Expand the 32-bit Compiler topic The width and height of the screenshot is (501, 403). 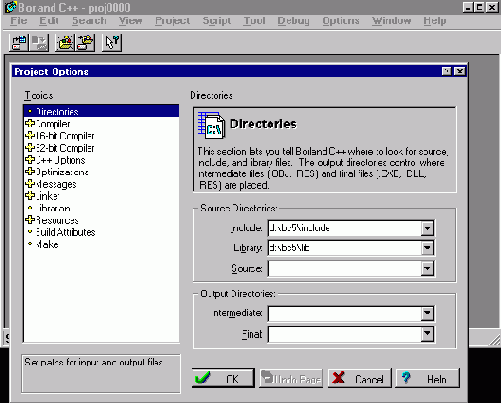[x=30, y=148]
